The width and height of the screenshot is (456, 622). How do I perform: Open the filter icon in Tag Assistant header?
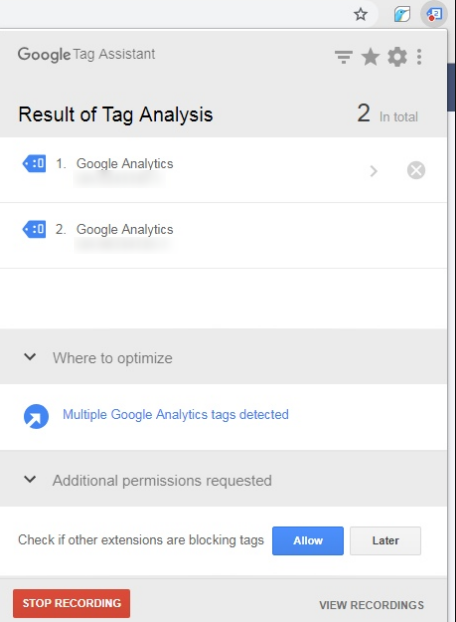343,57
